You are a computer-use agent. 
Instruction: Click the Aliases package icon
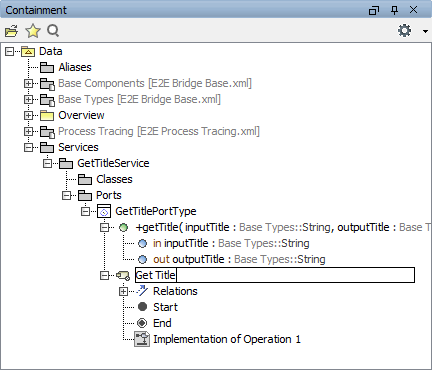tap(47, 67)
